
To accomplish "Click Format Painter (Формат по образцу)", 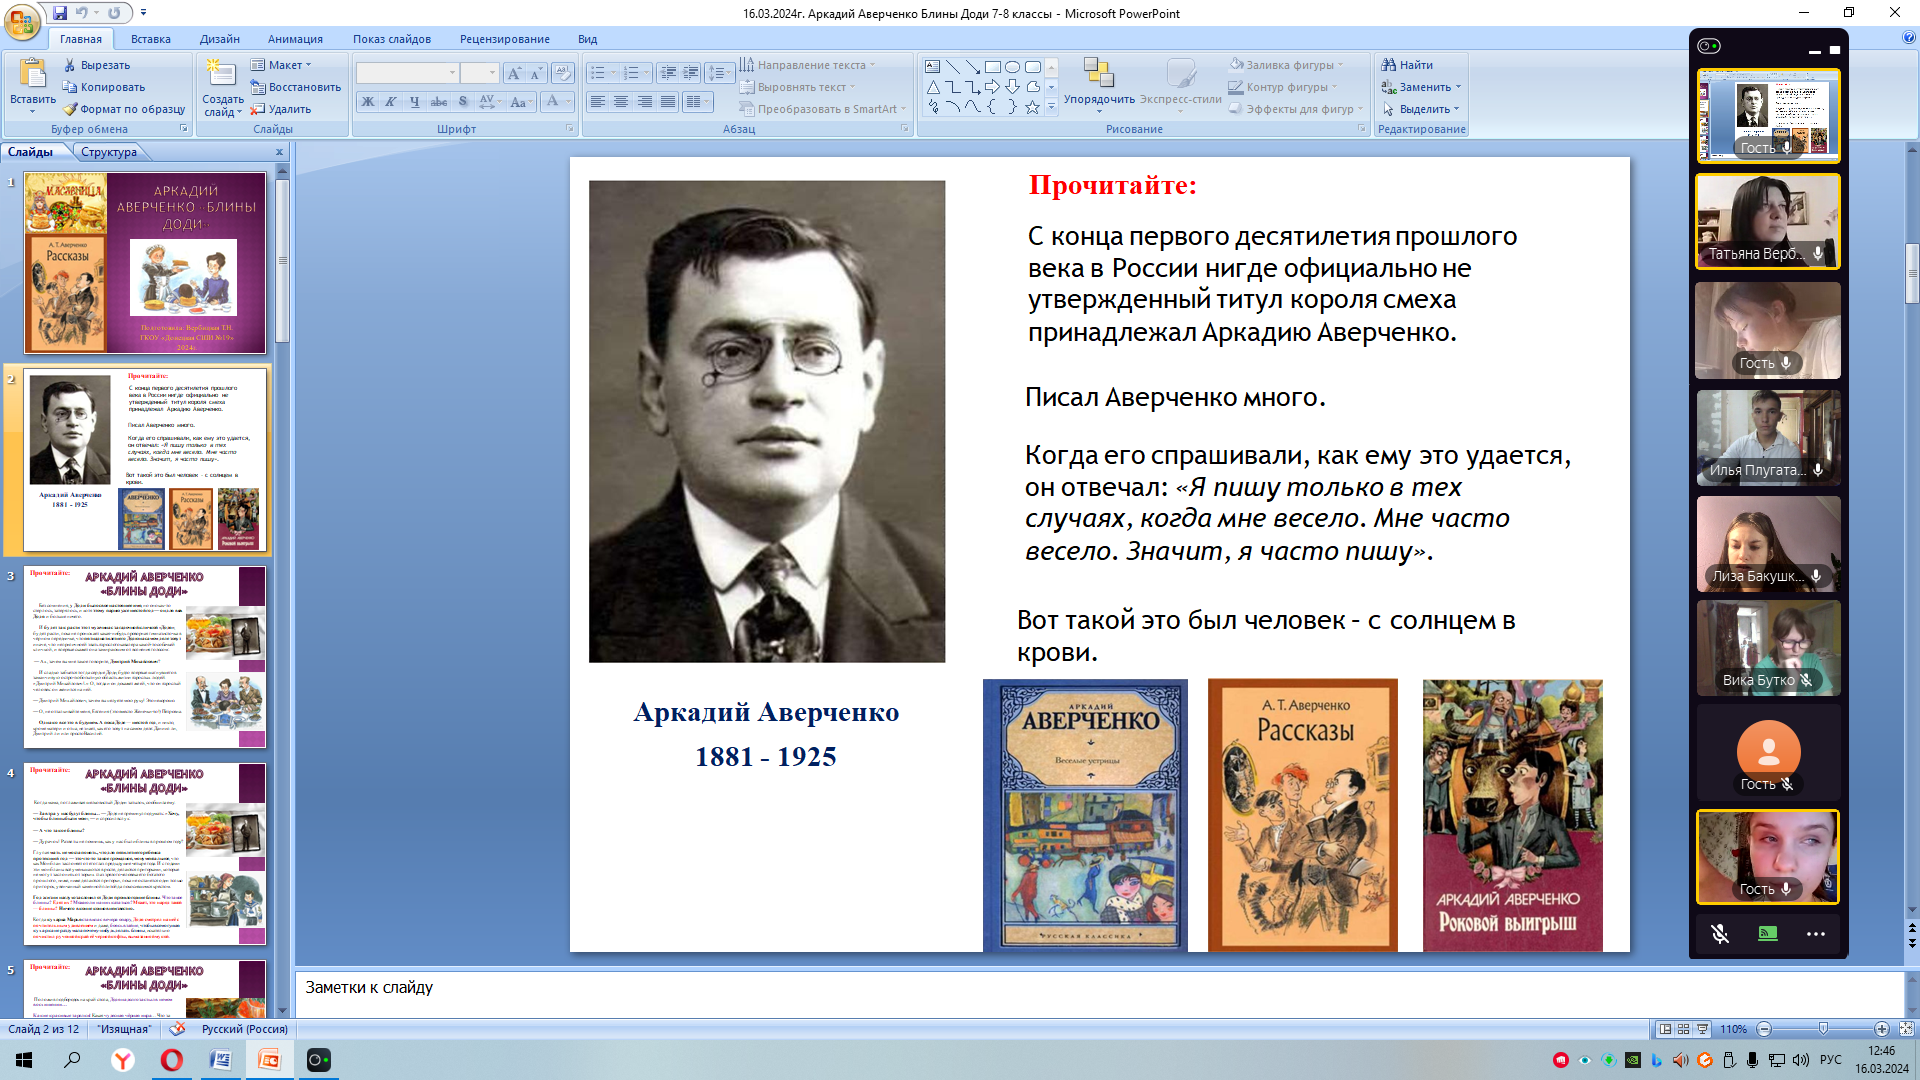I will pyautogui.click(x=124, y=109).
